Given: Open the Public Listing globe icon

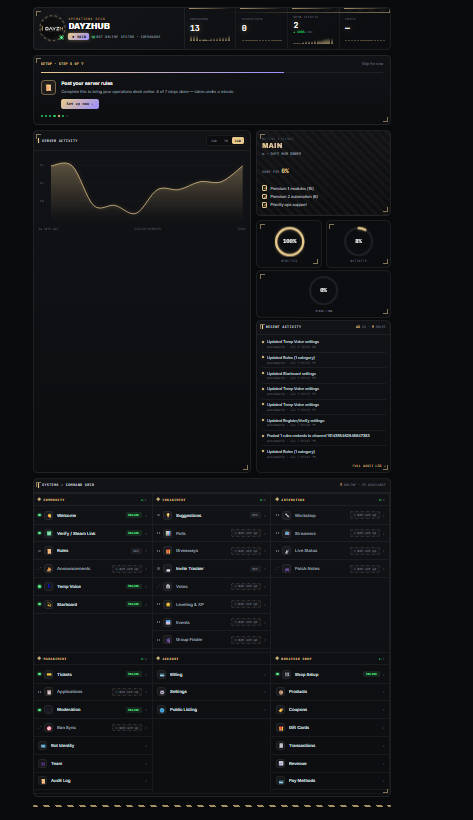Looking at the screenshot, I should point(162,710).
